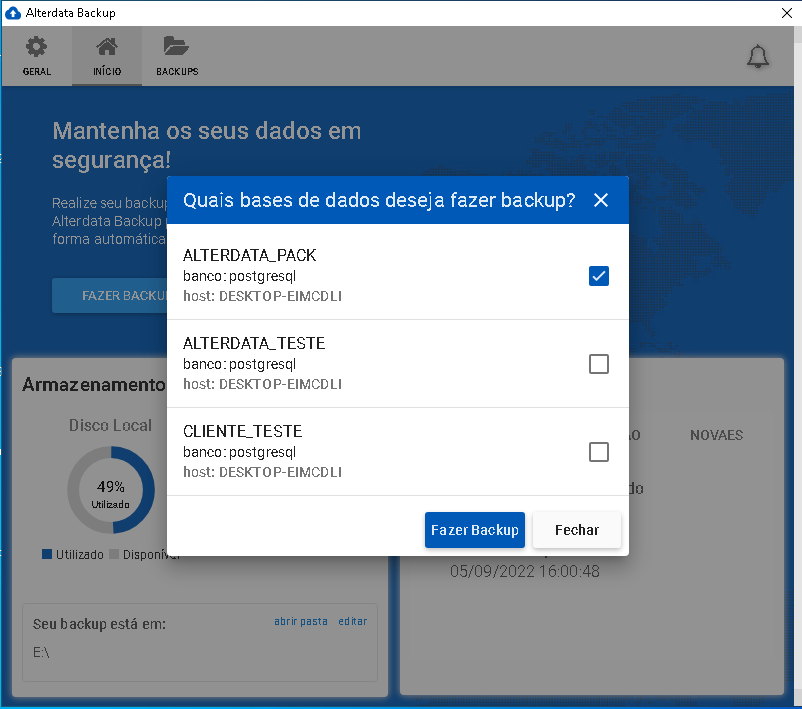Select the ALTERDATA_PACK database name
802x709 pixels.
(250, 255)
